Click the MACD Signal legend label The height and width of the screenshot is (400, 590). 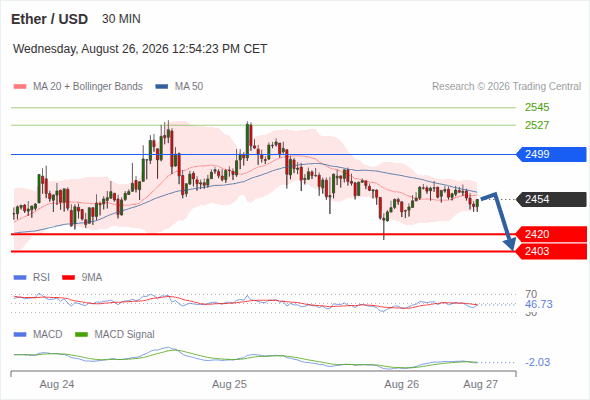pos(125,334)
